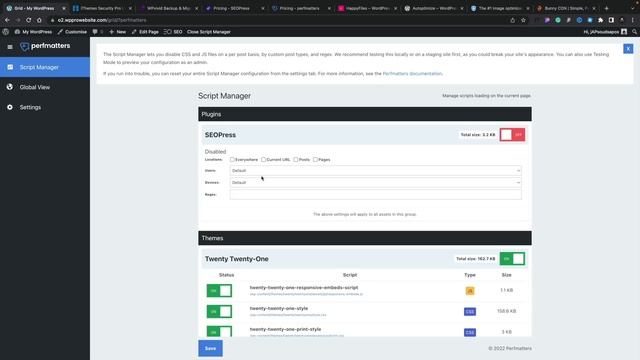Image resolution: width=640 pixels, height=360 pixels.
Task: Click the admin bar search icon
Action: [x=634, y=32]
